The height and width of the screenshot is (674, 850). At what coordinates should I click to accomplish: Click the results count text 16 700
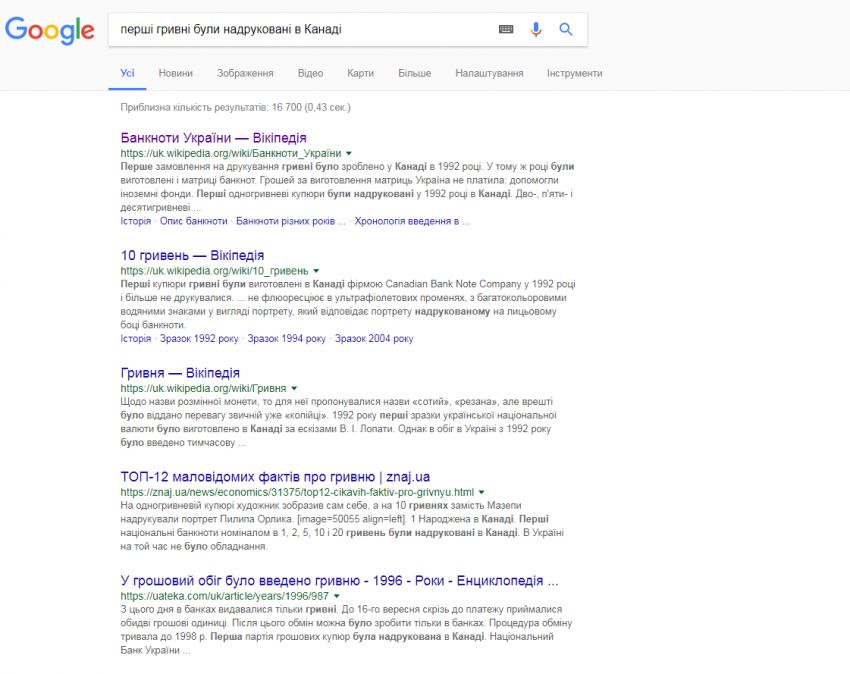point(235,107)
